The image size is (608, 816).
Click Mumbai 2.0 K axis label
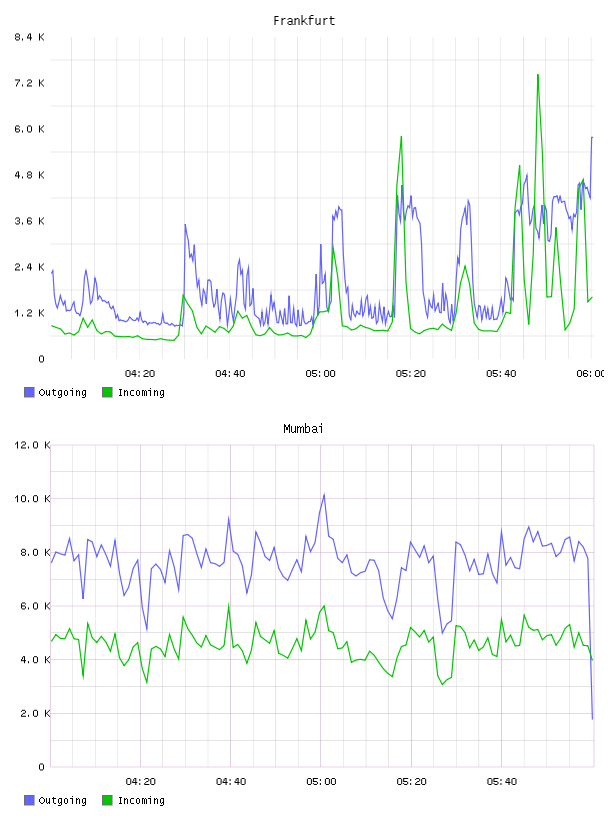[x=35, y=713]
